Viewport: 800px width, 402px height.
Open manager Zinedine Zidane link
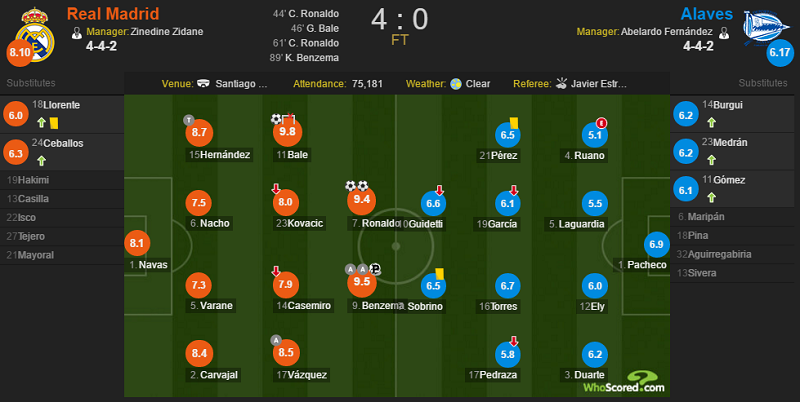click(x=167, y=32)
